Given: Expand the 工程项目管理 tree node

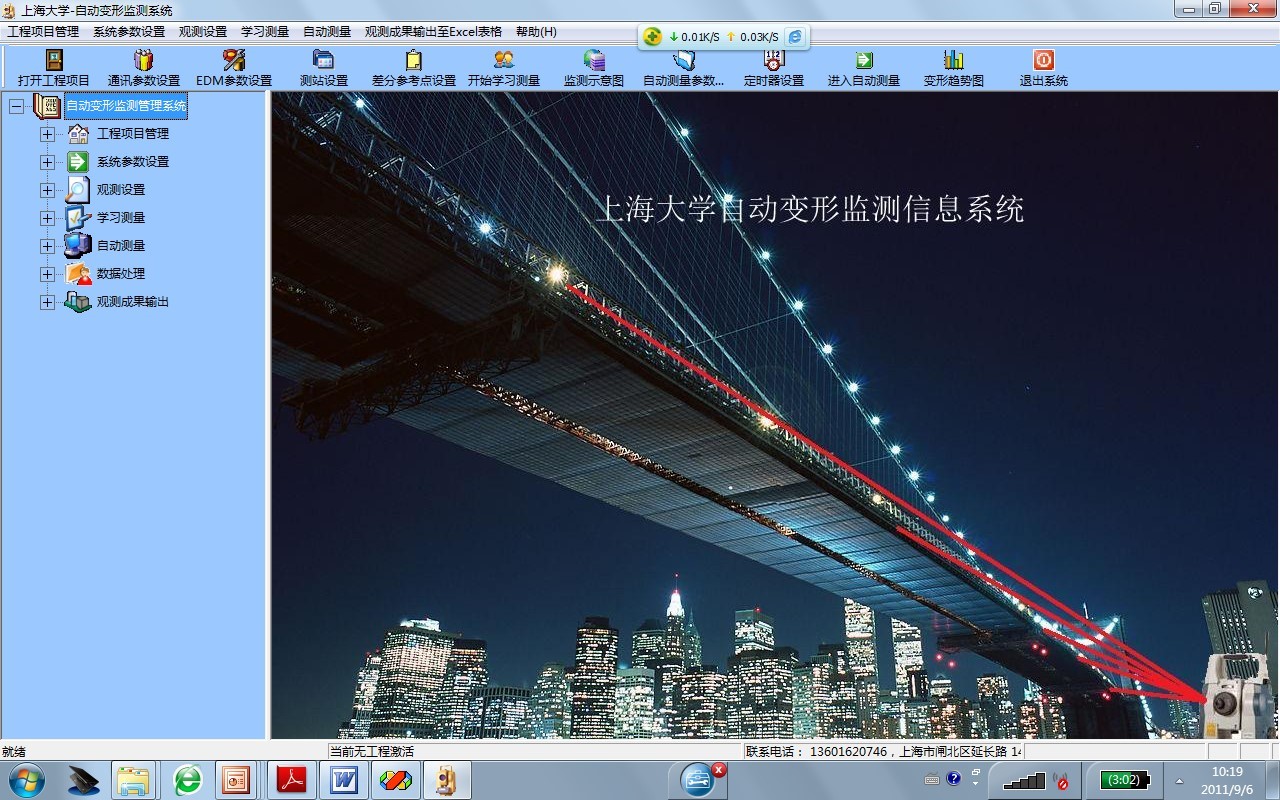Looking at the screenshot, I should click(47, 134).
